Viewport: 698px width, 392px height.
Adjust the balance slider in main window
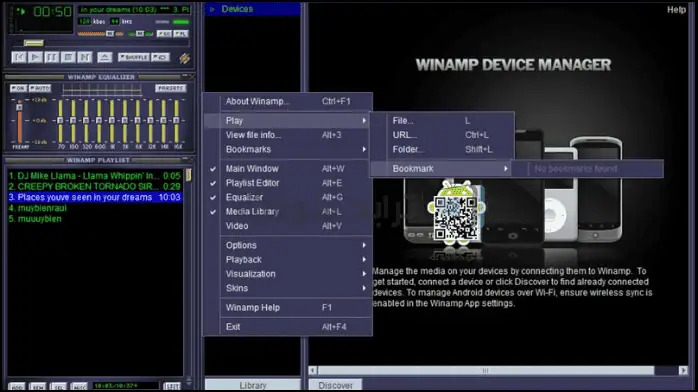(x=141, y=34)
